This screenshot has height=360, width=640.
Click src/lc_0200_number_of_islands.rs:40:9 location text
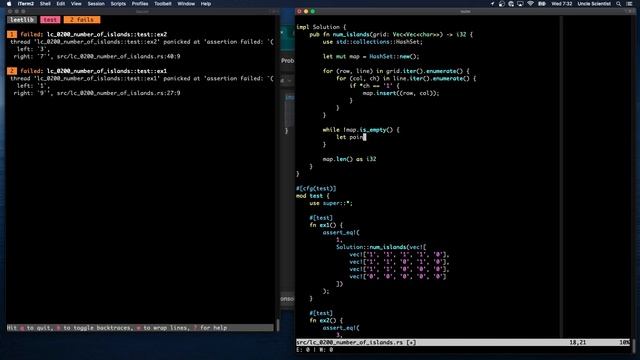coord(118,56)
